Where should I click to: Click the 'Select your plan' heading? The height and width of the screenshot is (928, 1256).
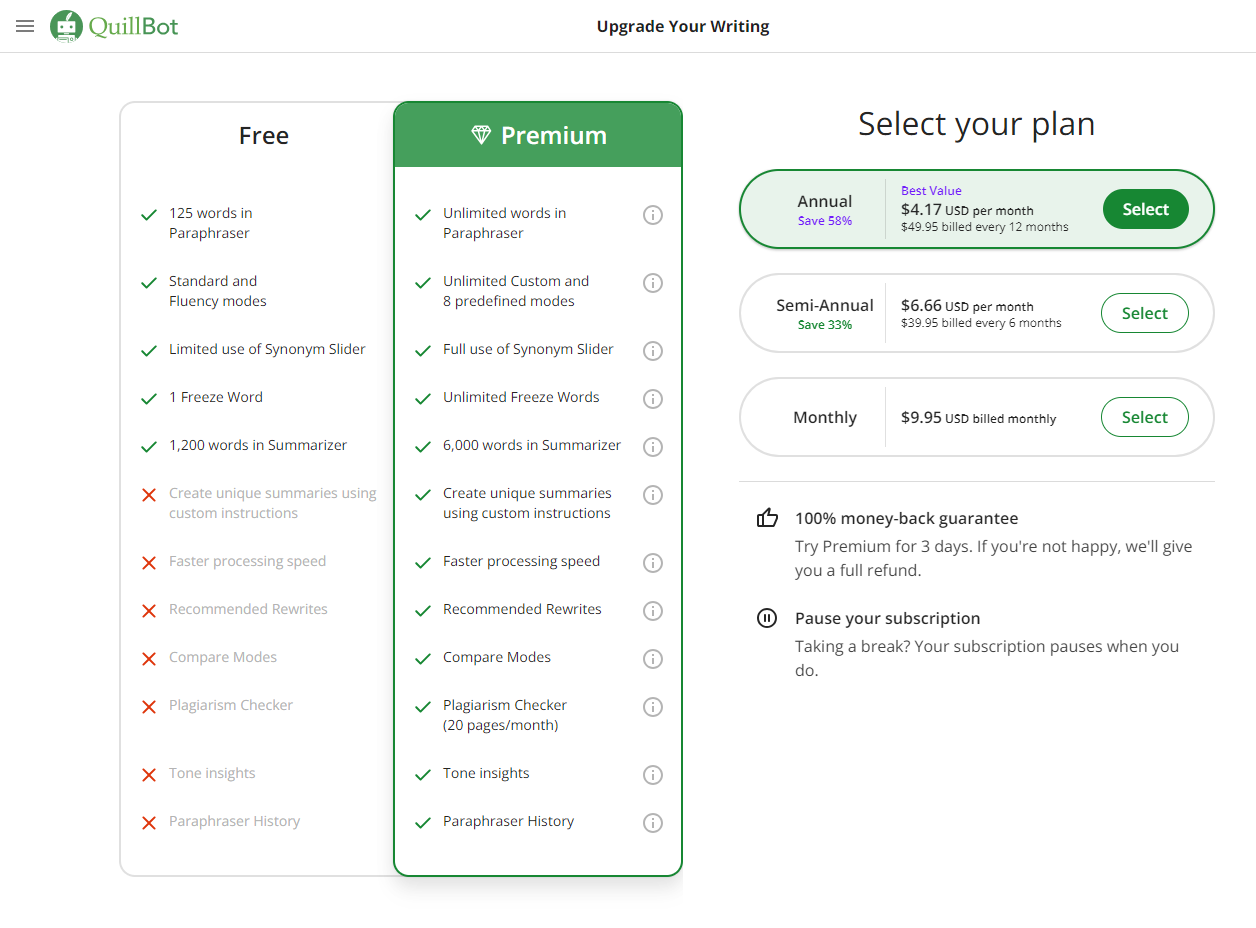(976, 123)
